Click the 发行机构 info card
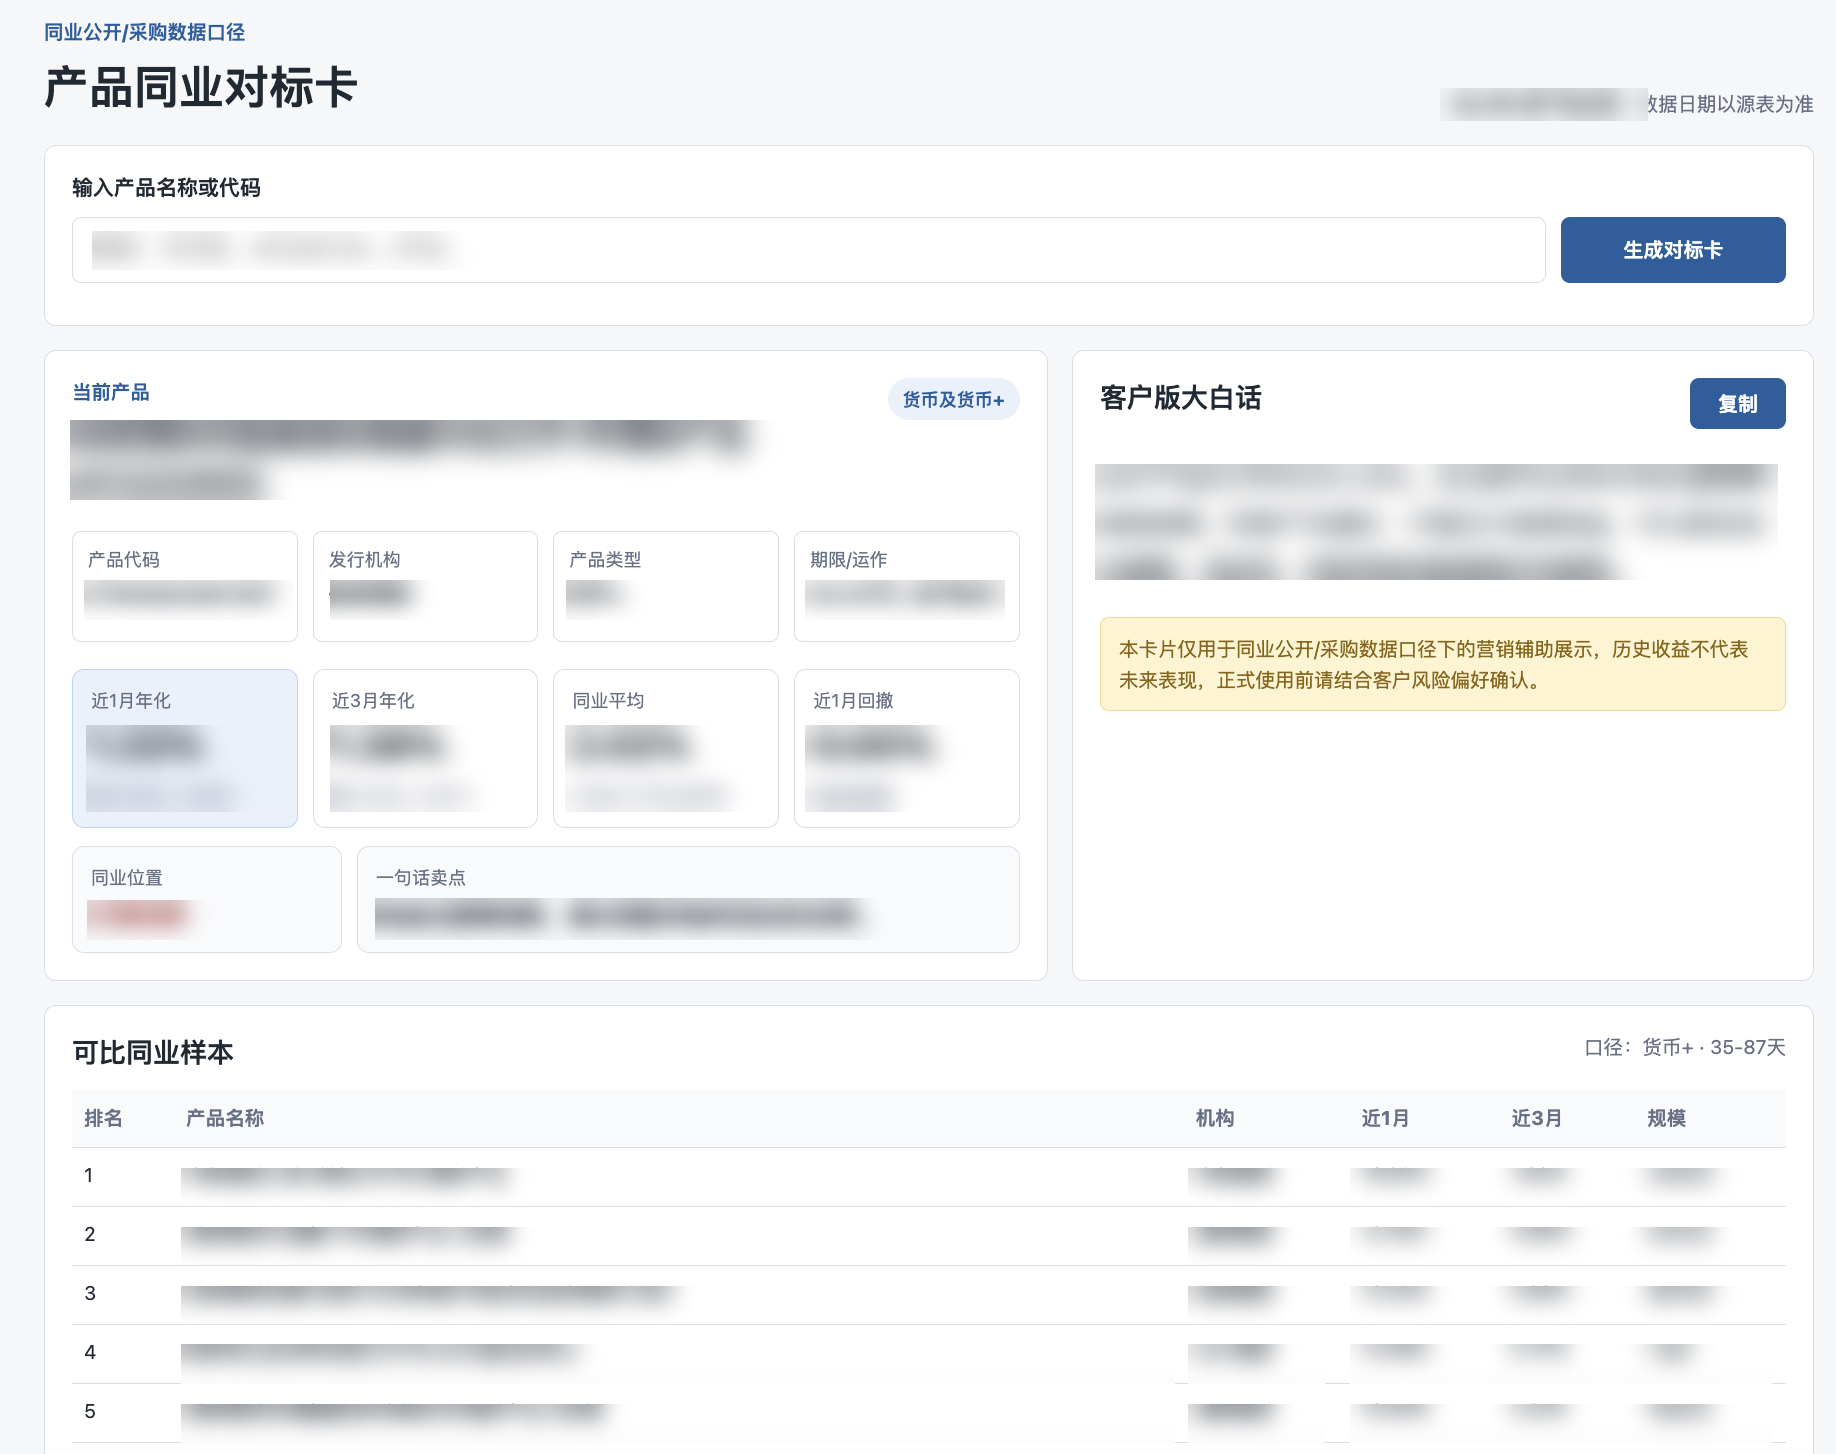 pyautogui.click(x=425, y=586)
